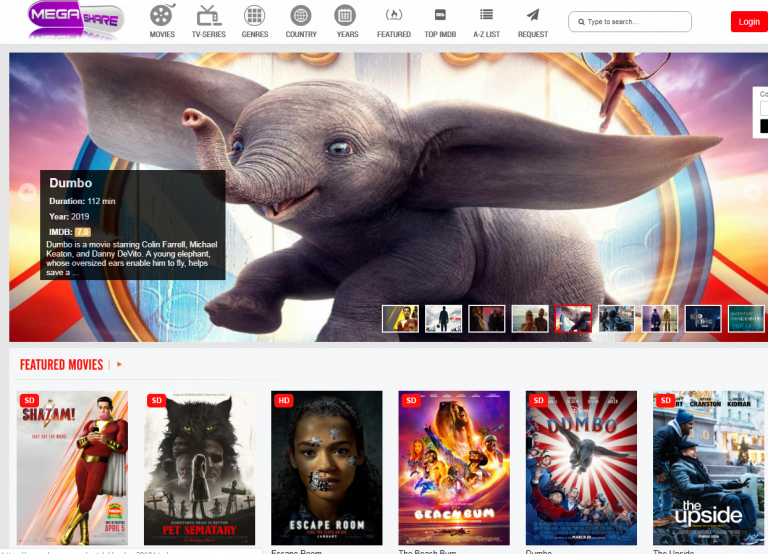Open the TV-Series television icon
This screenshot has height=554, width=768.
(209, 15)
